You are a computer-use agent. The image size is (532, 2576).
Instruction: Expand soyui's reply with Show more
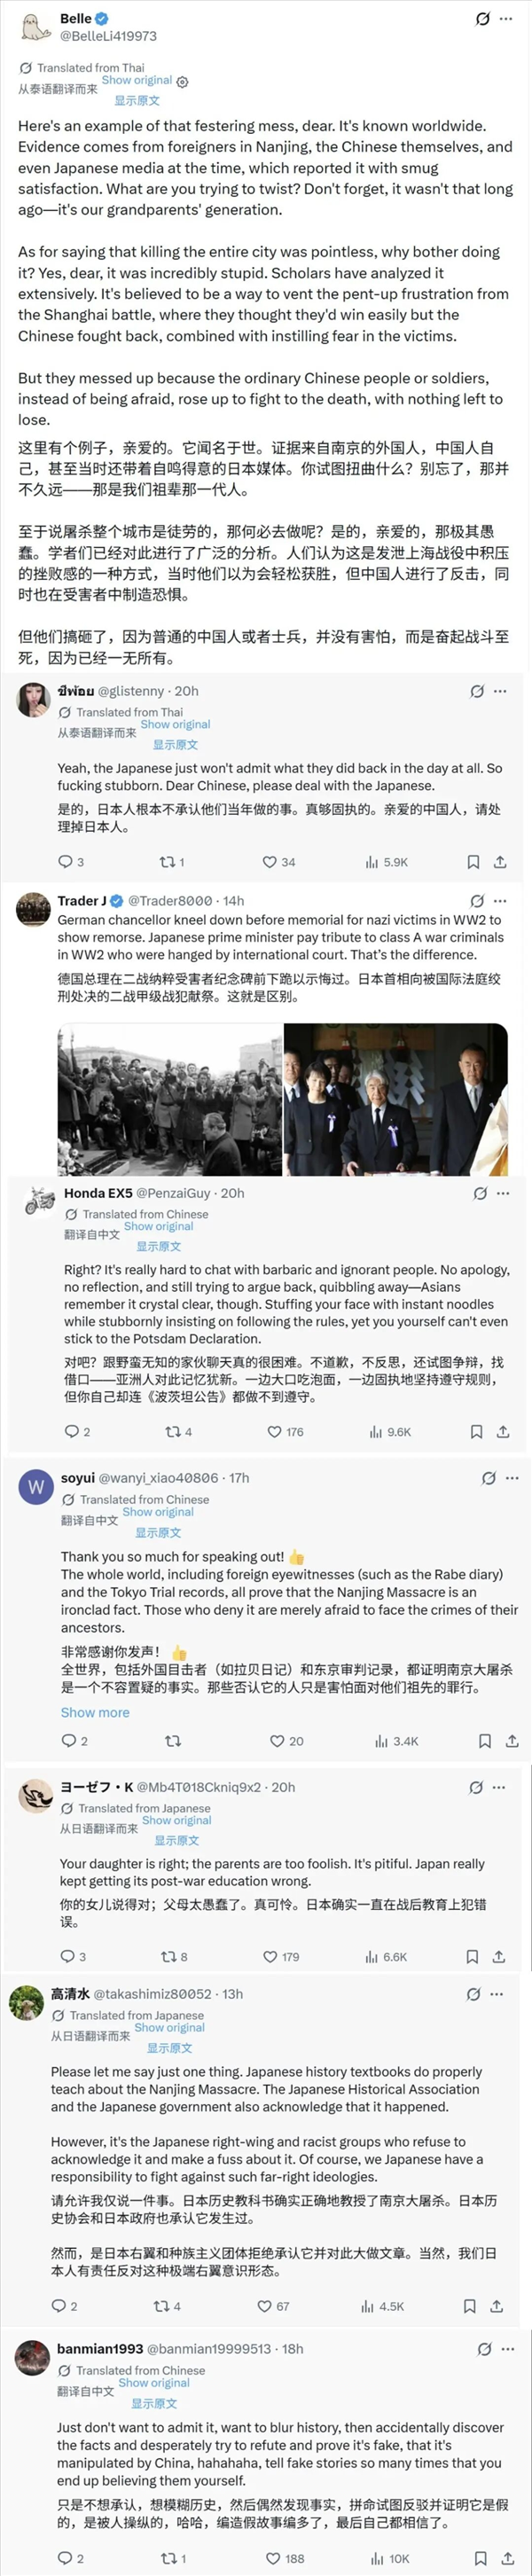click(x=95, y=1712)
